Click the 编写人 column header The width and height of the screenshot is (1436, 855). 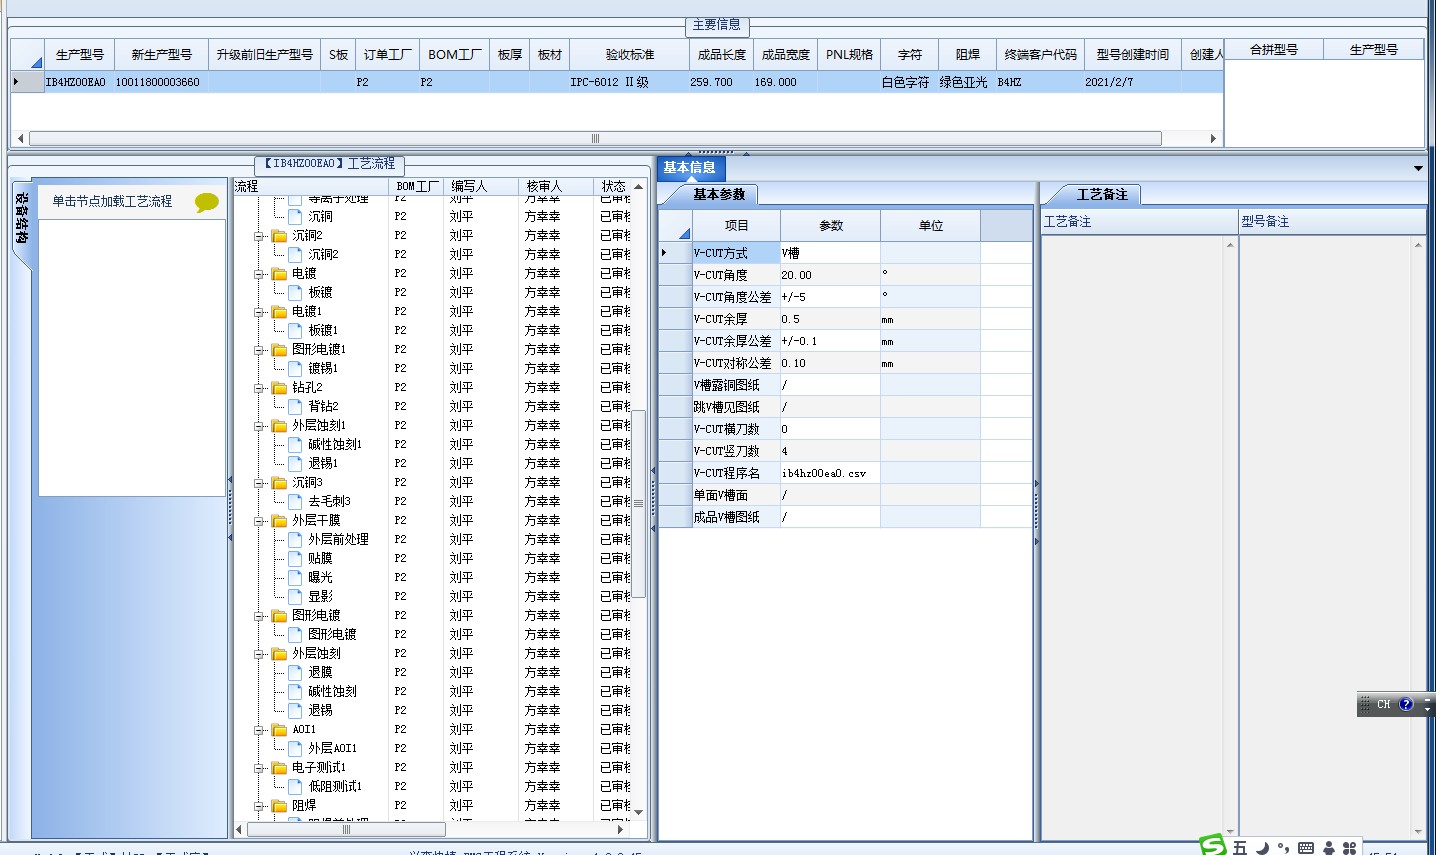(x=481, y=186)
